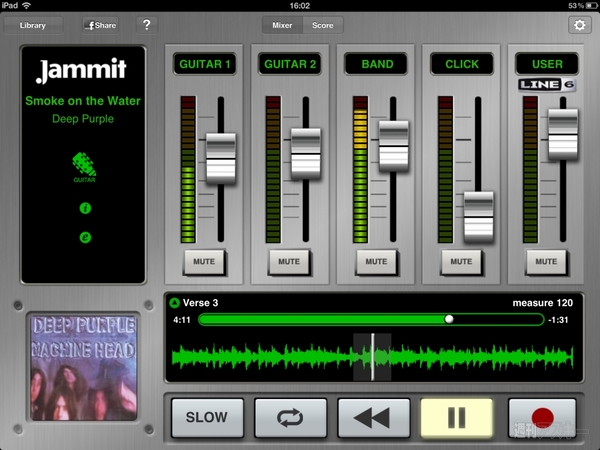Switch to the Score tab

click(323, 25)
